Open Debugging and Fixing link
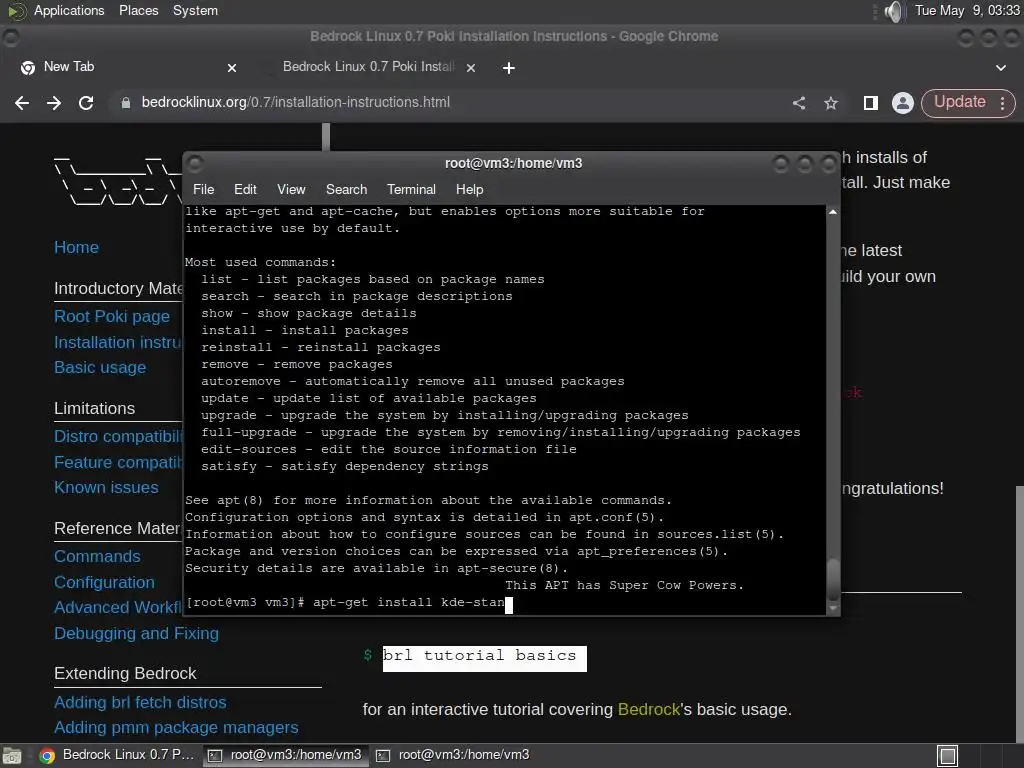Viewport: 1024px width, 768px height. tap(136, 633)
